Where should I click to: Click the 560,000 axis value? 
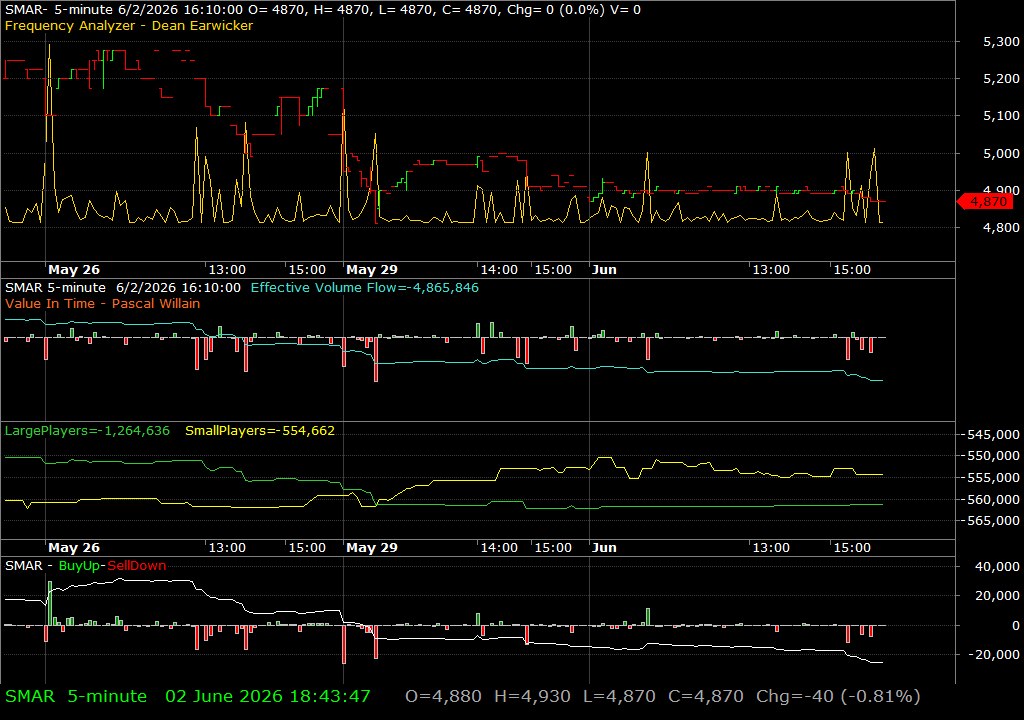991,499
